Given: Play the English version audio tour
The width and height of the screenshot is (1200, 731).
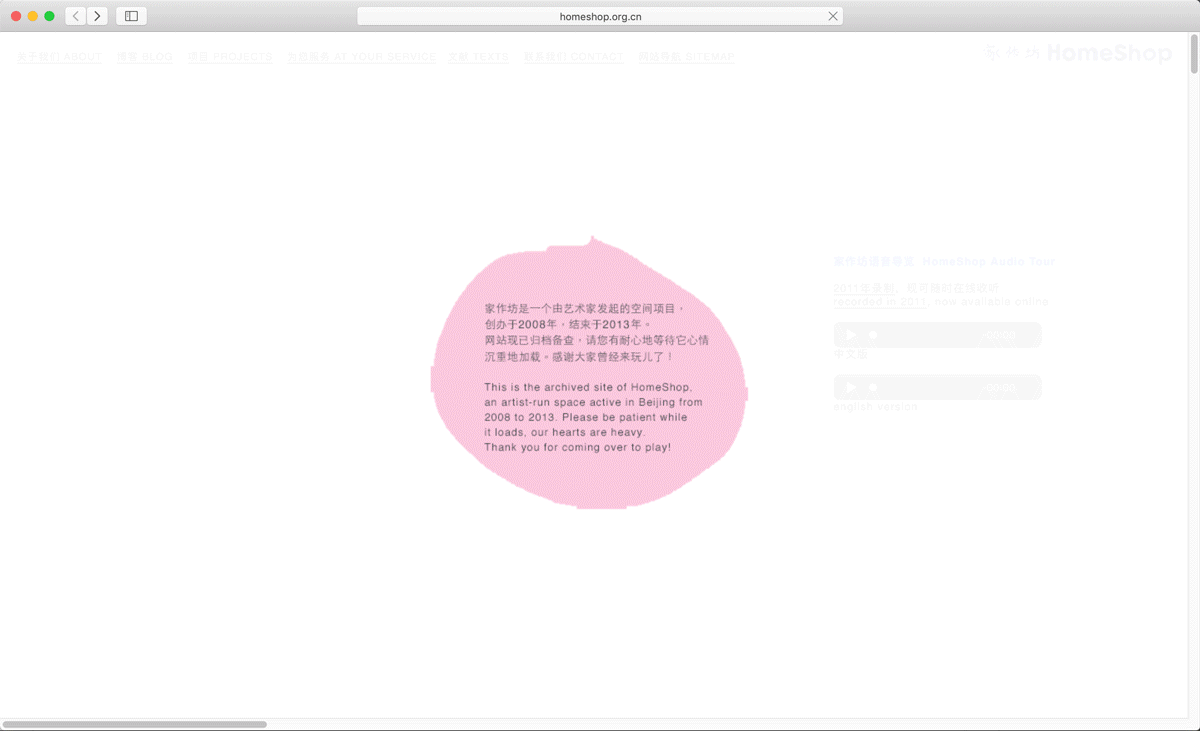Looking at the screenshot, I should pos(851,387).
